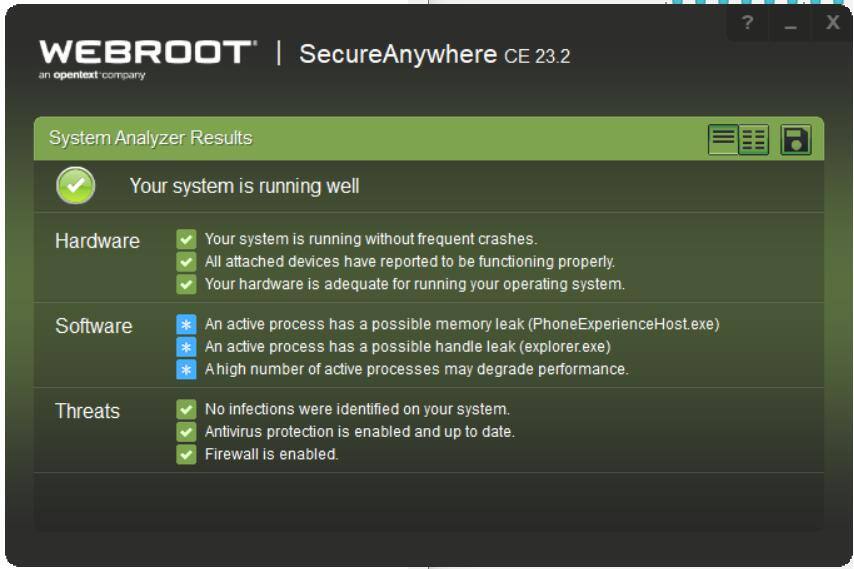Save the System Analyzer results
The height and width of the screenshot is (569, 854).
coord(796,140)
